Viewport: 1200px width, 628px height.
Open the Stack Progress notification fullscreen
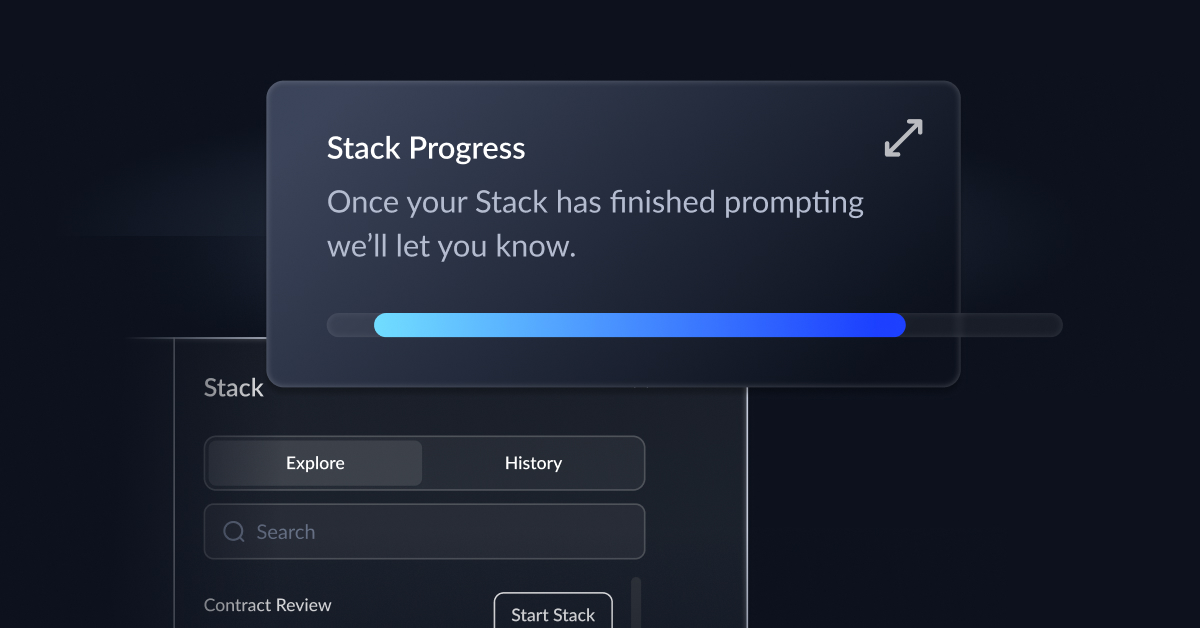[901, 139]
